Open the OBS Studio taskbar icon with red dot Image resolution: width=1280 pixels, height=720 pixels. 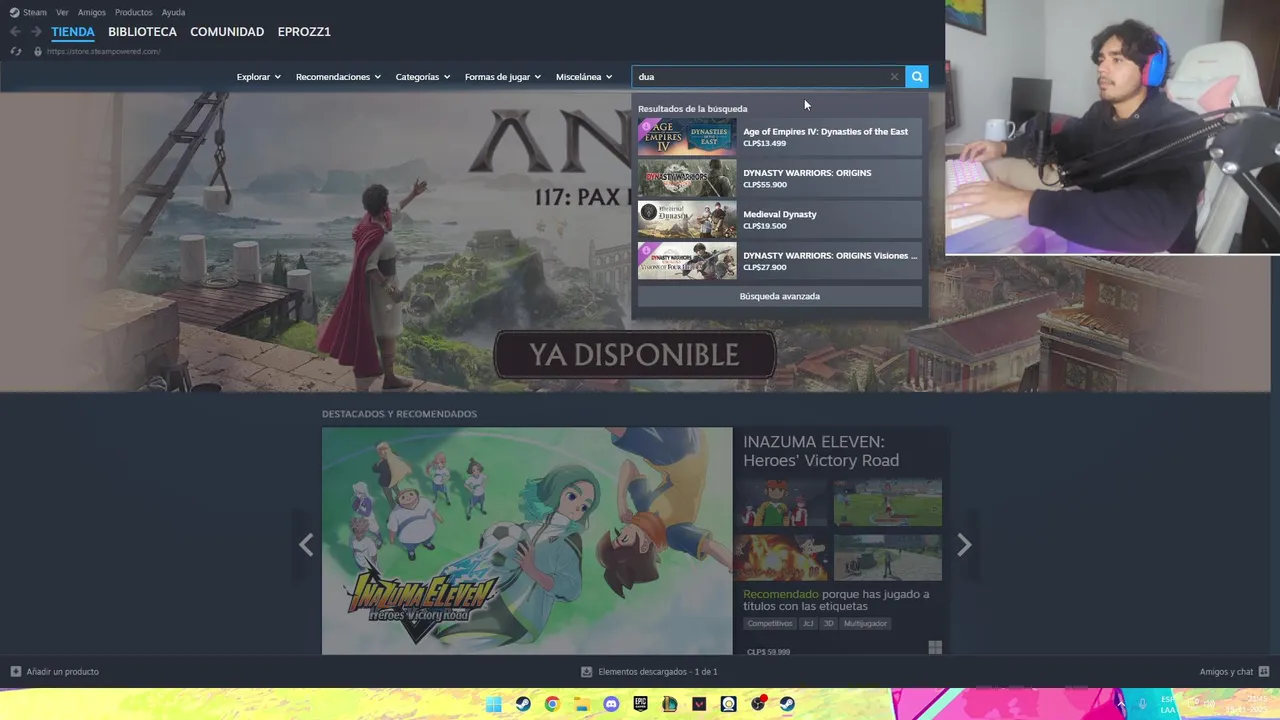(758, 704)
